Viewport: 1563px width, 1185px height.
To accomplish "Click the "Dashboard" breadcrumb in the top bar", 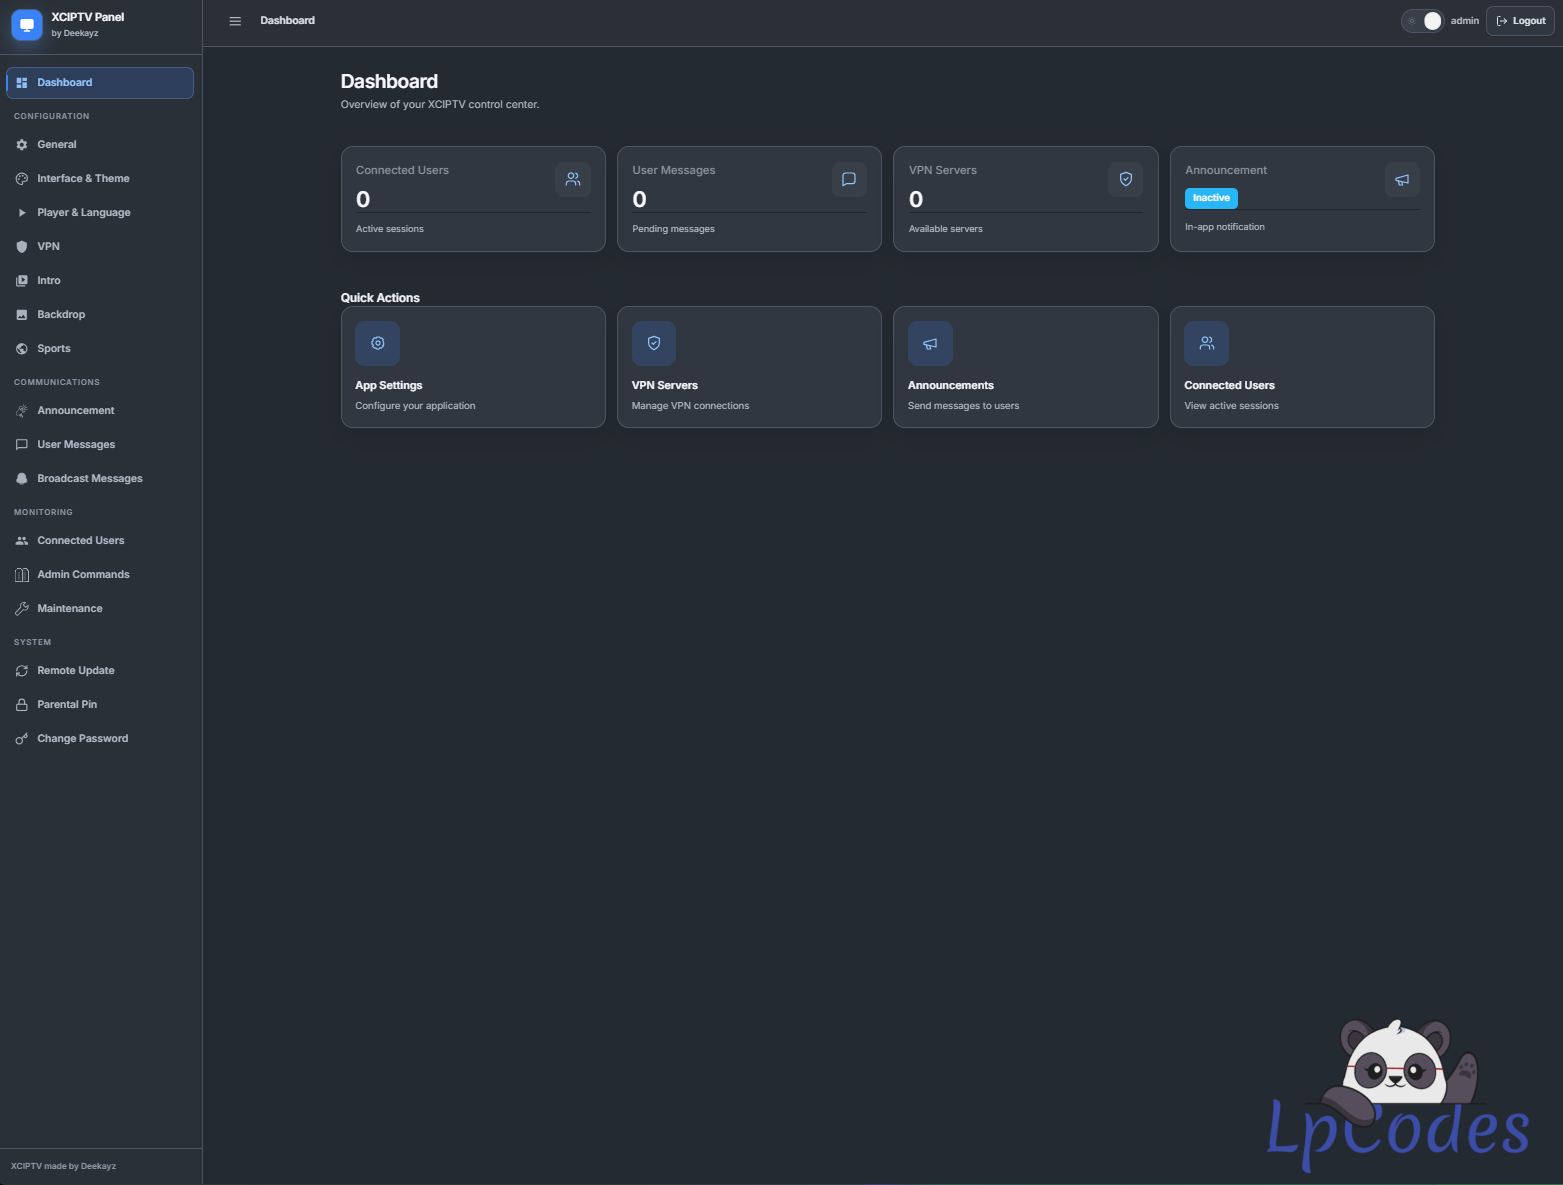I will pos(288,21).
